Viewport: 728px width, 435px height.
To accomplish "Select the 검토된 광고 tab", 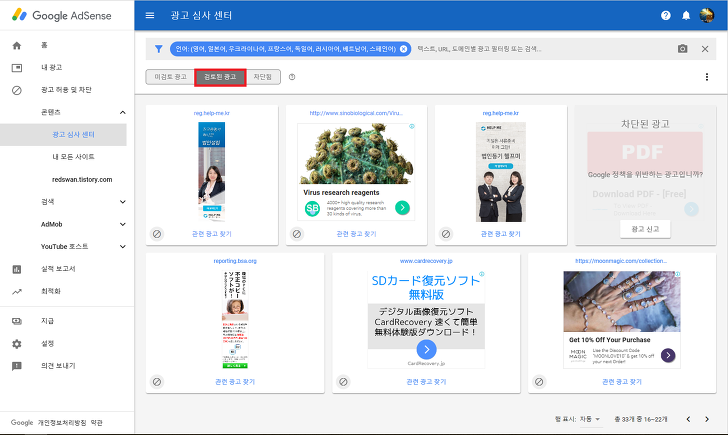I will click(x=220, y=77).
